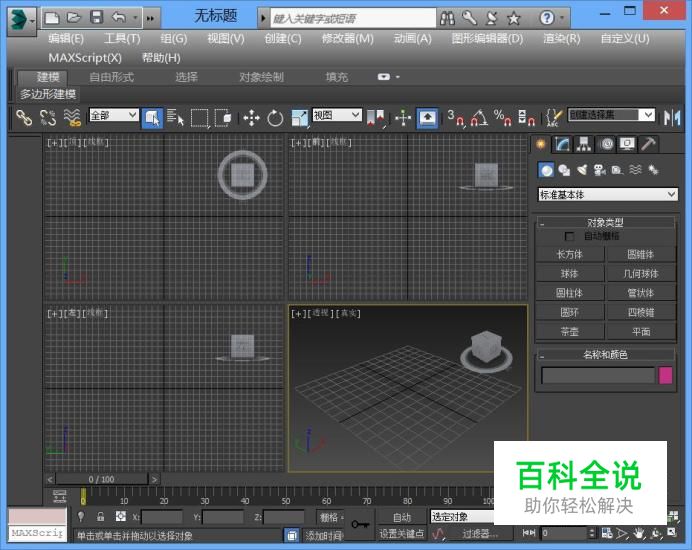This screenshot has height=550, width=692.
Task: Click the 圆柱体 primitive button
Action: (569, 293)
